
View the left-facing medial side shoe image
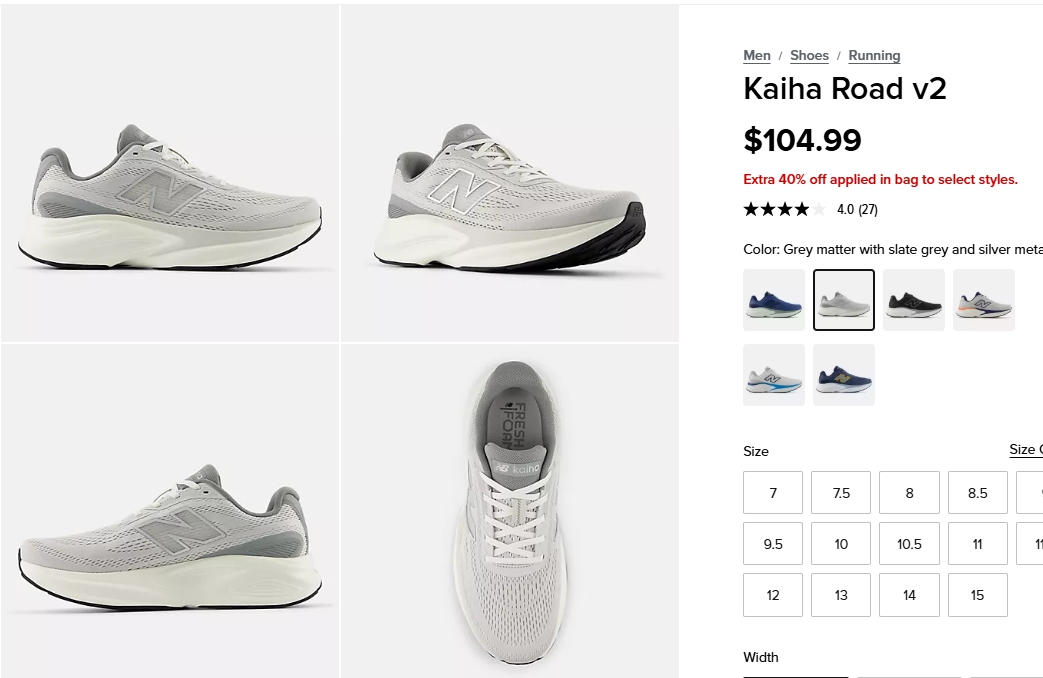click(x=170, y=511)
